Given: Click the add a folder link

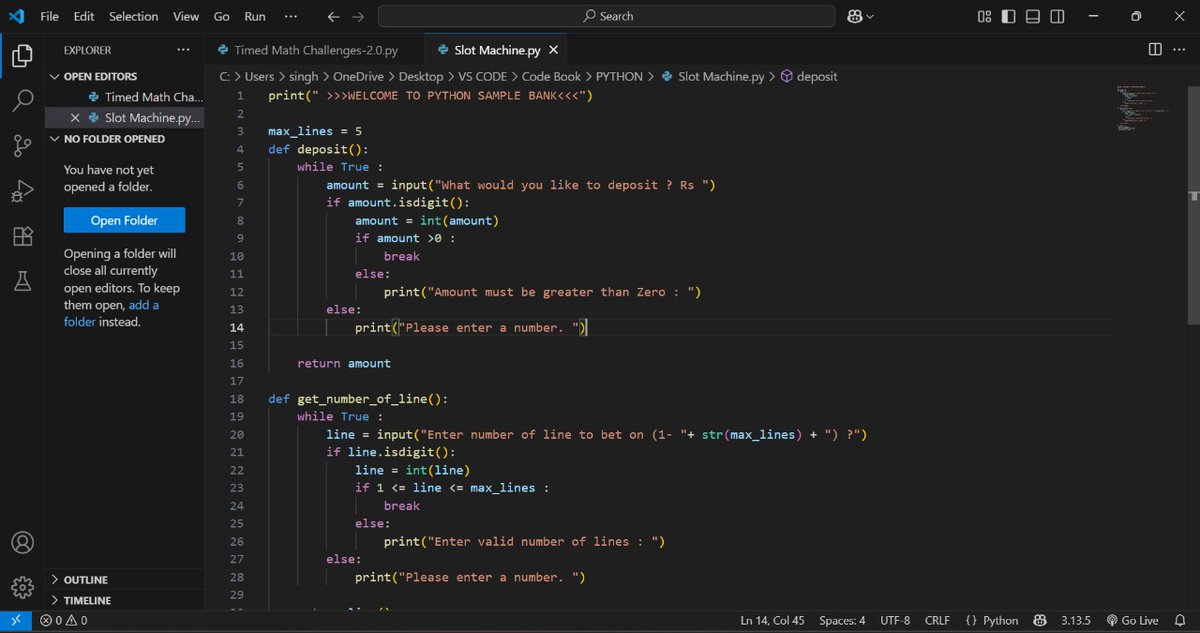Looking at the screenshot, I should pos(111,313).
